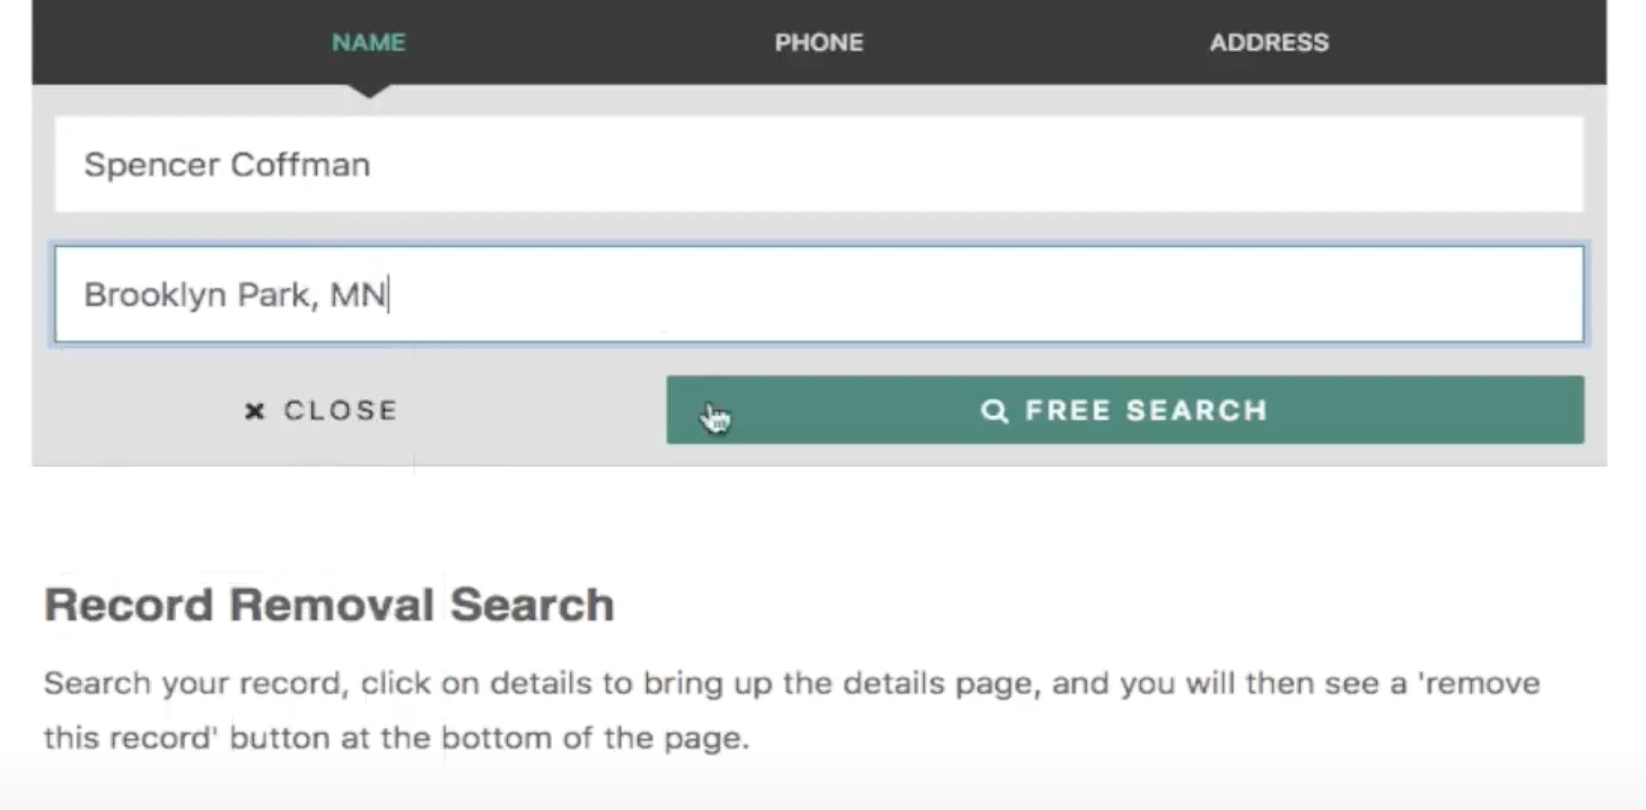Click the triangle pointer under the Name tab
Screen dimensions: 1646x810
click(x=369, y=91)
